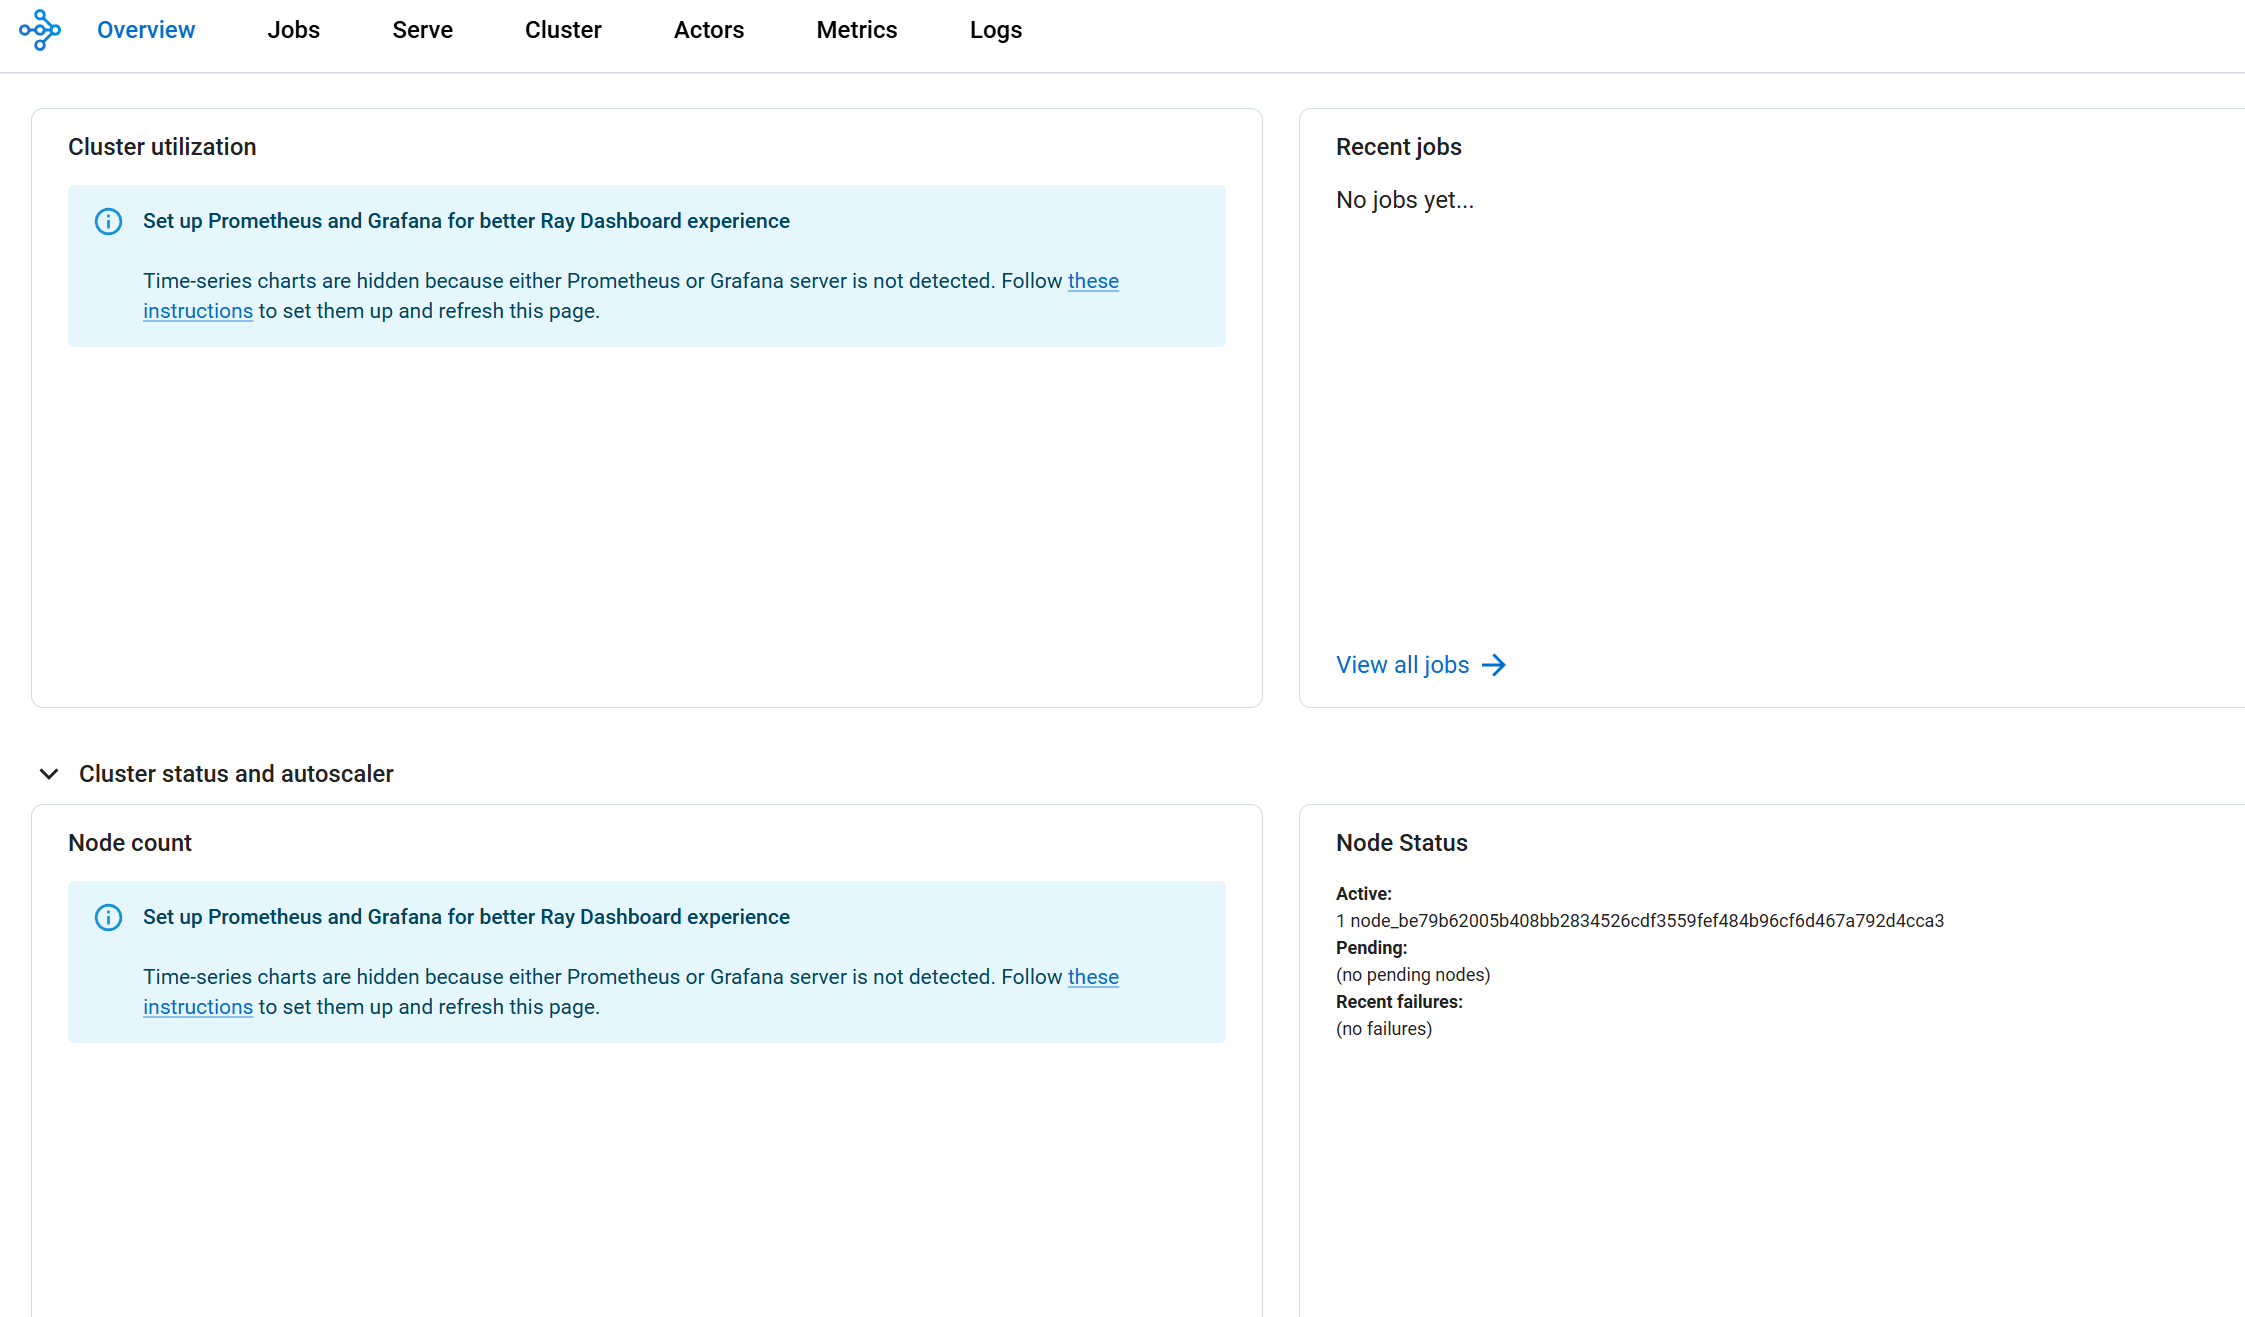The height and width of the screenshot is (1317, 2245).
Task: Open 'instructions' link in Cluster utilization alert
Action: (198, 311)
